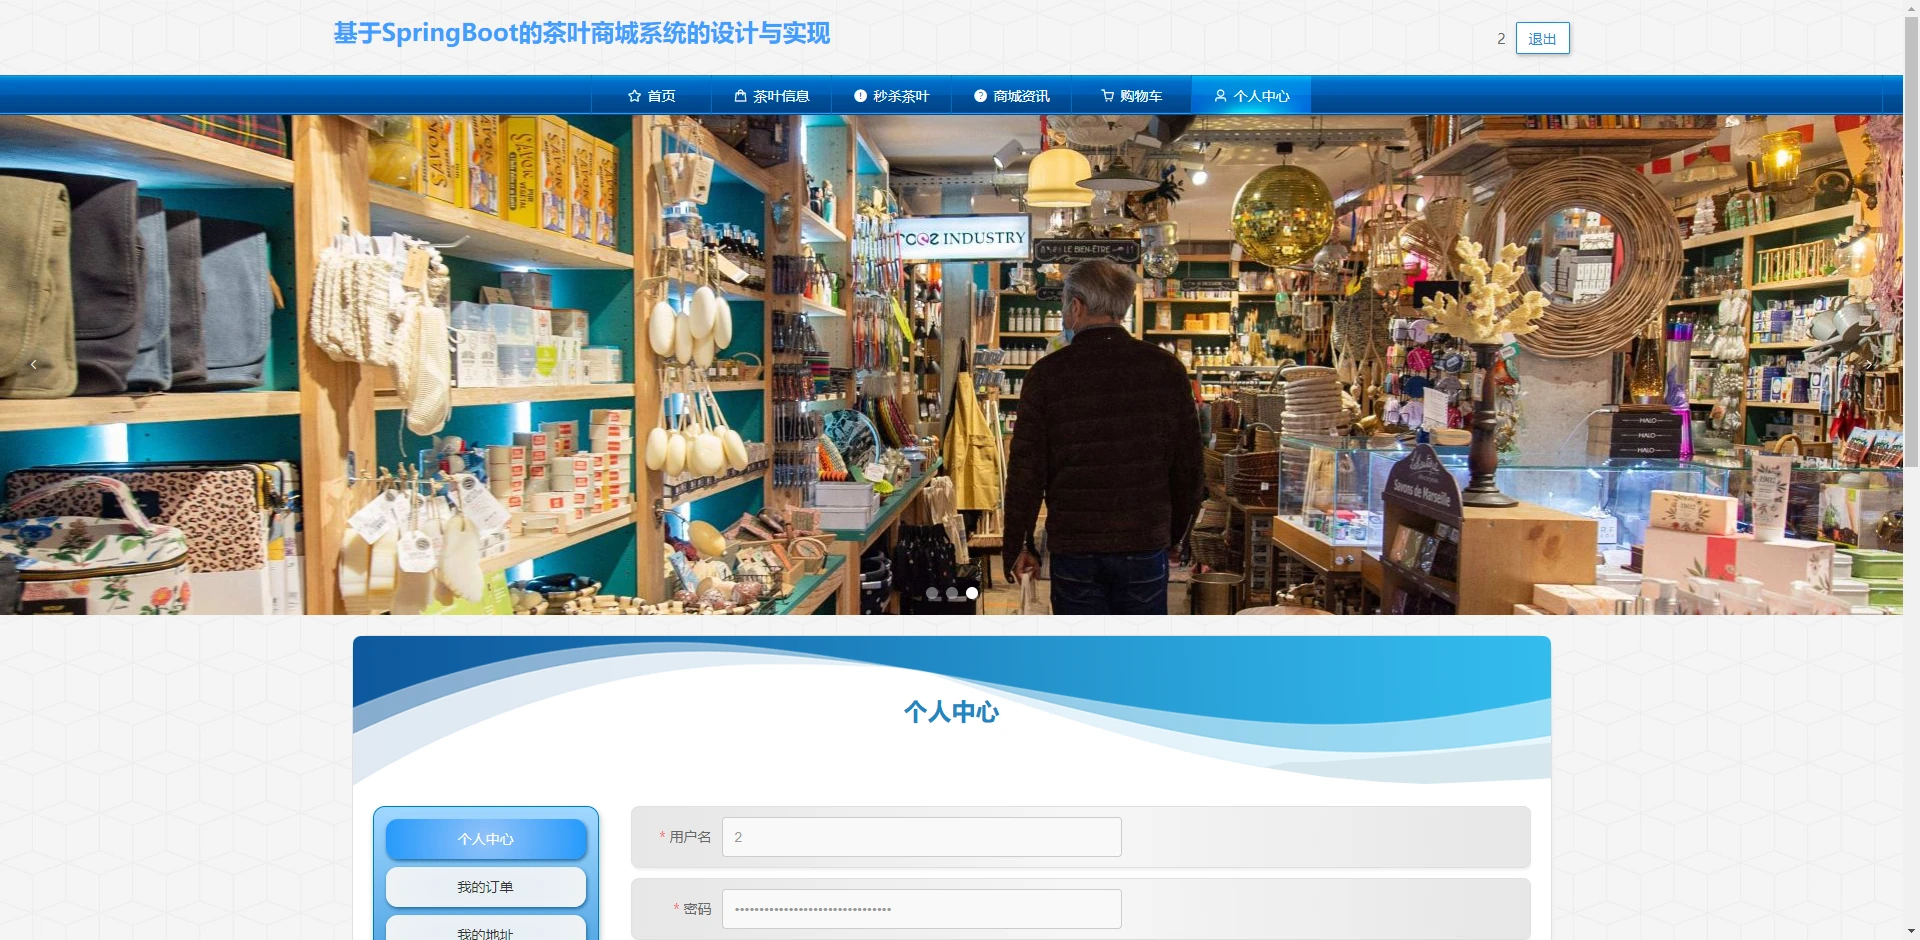Select the third carousel indicator dot
The height and width of the screenshot is (940, 1920).
tap(971, 592)
